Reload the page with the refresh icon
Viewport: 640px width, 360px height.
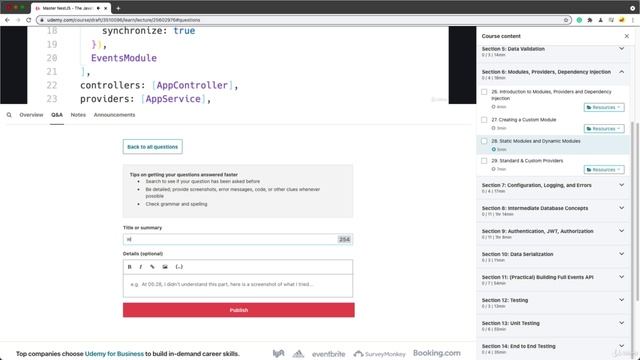29,20
